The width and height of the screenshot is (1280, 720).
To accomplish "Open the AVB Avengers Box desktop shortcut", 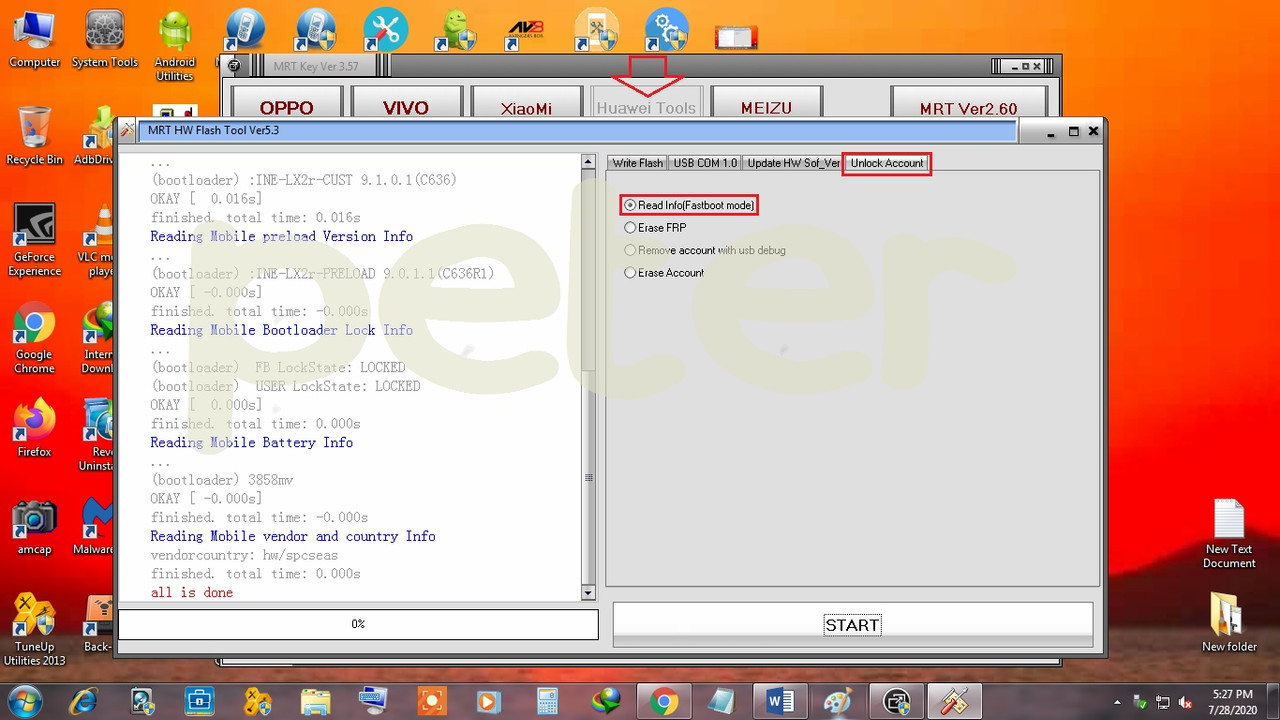I will tap(526, 30).
